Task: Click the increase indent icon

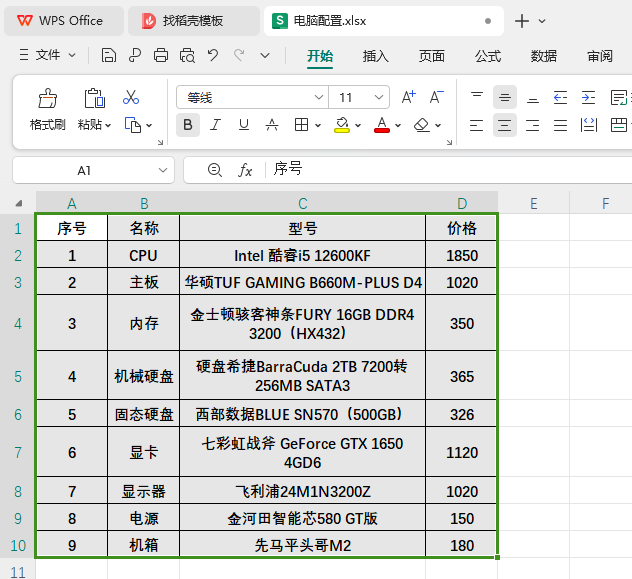Action: pos(588,98)
